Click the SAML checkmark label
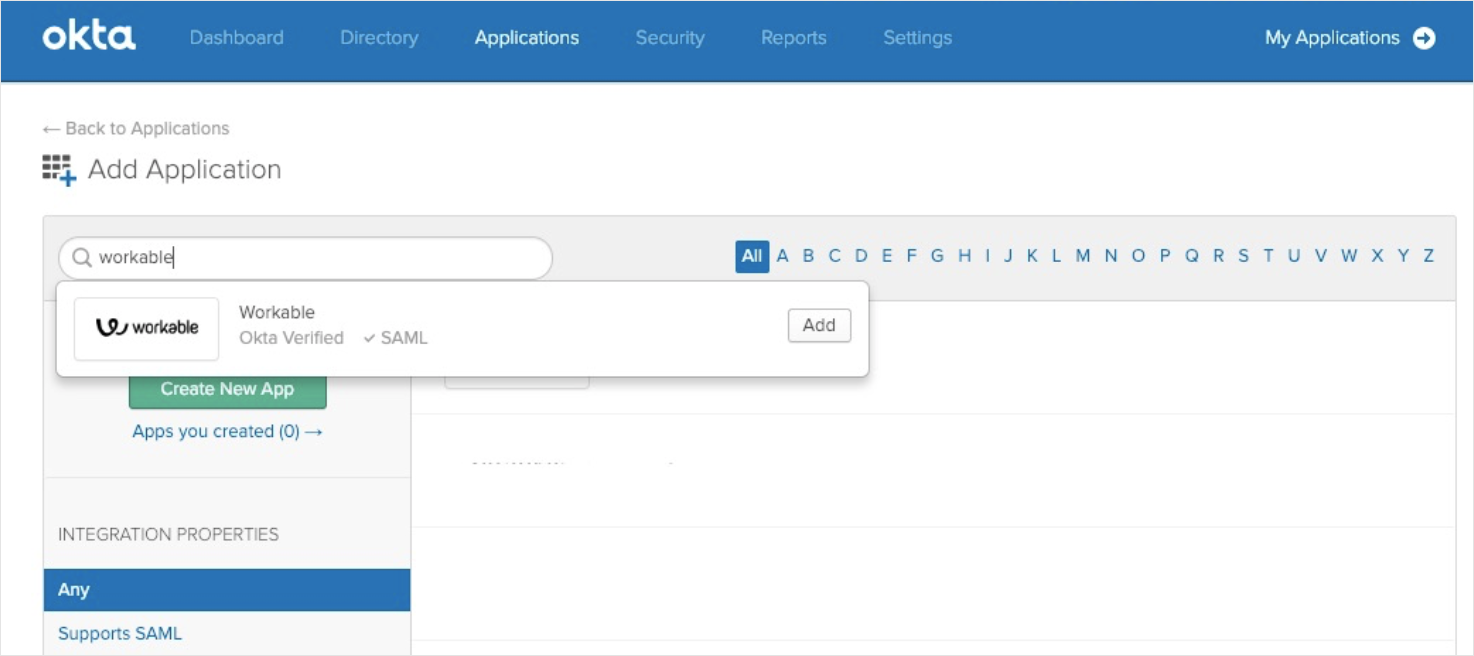The width and height of the screenshot is (1474, 656). pyautogui.click(x=396, y=338)
